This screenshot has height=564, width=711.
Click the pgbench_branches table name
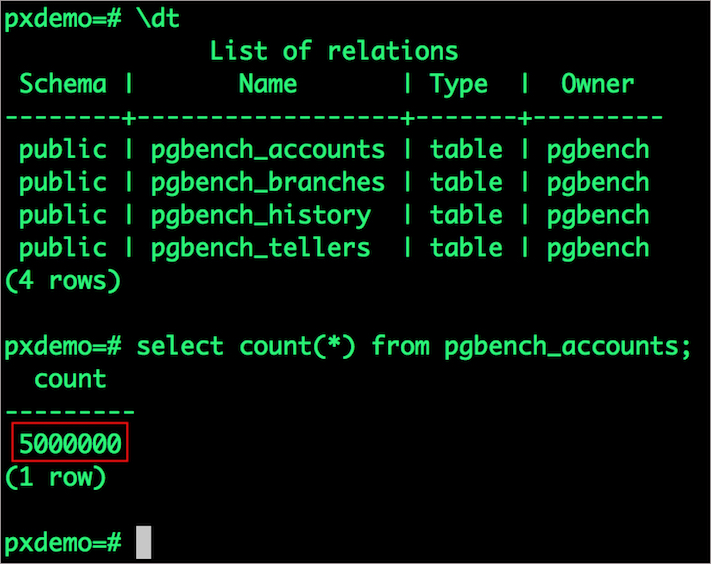pyautogui.click(x=268, y=182)
